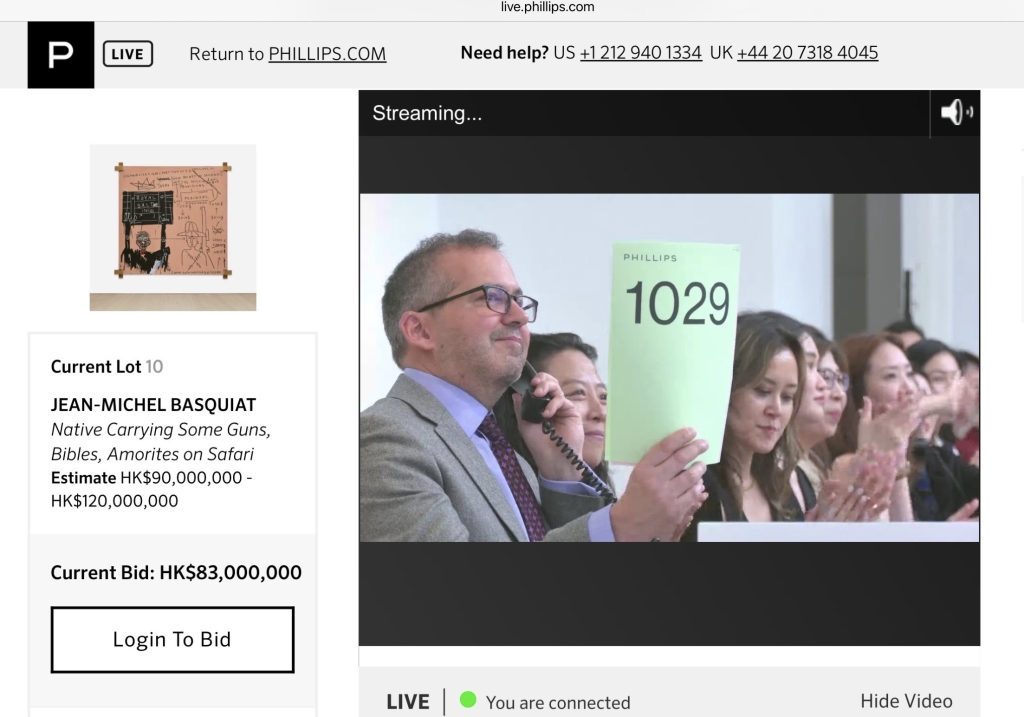
Task: Click the live auction video stream
Action: tap(668, 367)
